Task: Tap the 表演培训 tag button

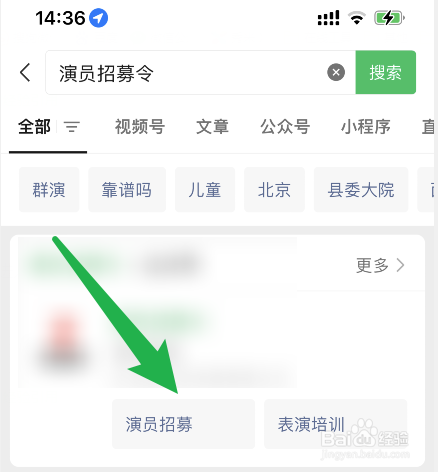Action: click(336, 424)
